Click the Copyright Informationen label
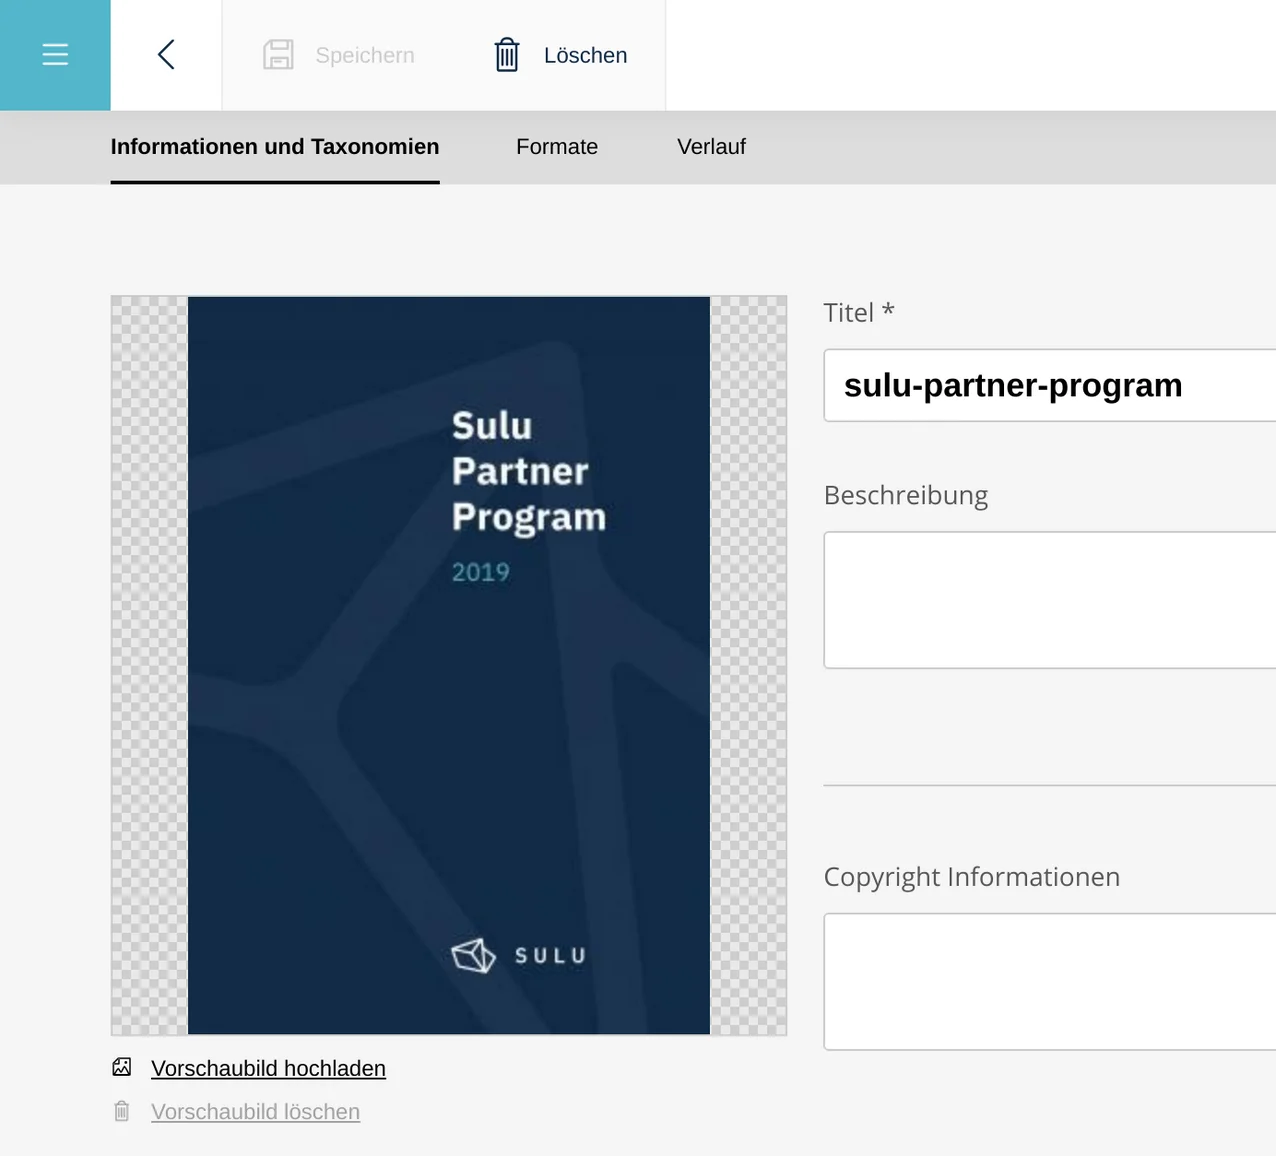The height and width of the screenshot is (1156, 1276). tap(971, 877)
